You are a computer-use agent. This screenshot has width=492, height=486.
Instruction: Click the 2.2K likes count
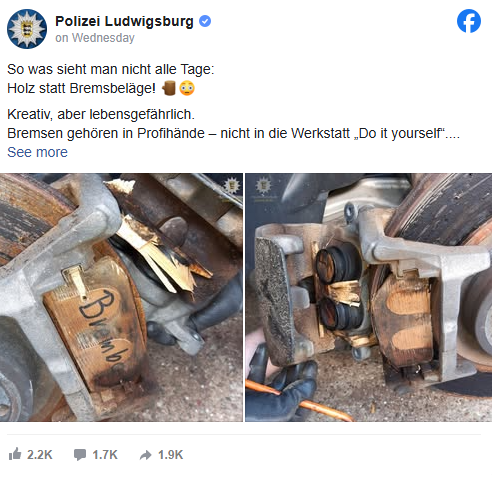[x=40, y=455]
